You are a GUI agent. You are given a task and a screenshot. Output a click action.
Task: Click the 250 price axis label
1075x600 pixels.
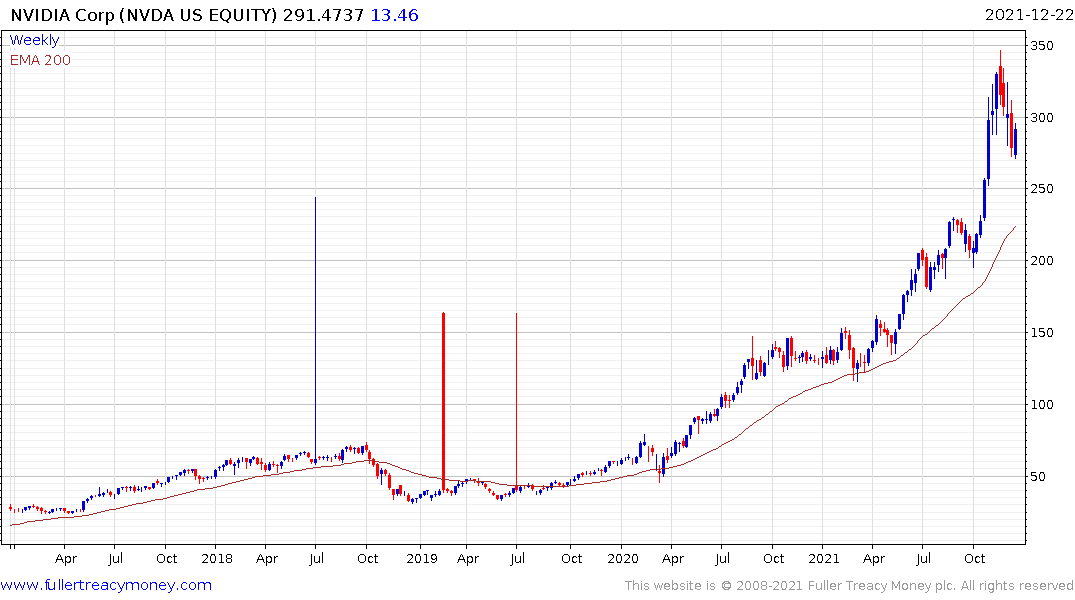click(x=1042, y=189)
